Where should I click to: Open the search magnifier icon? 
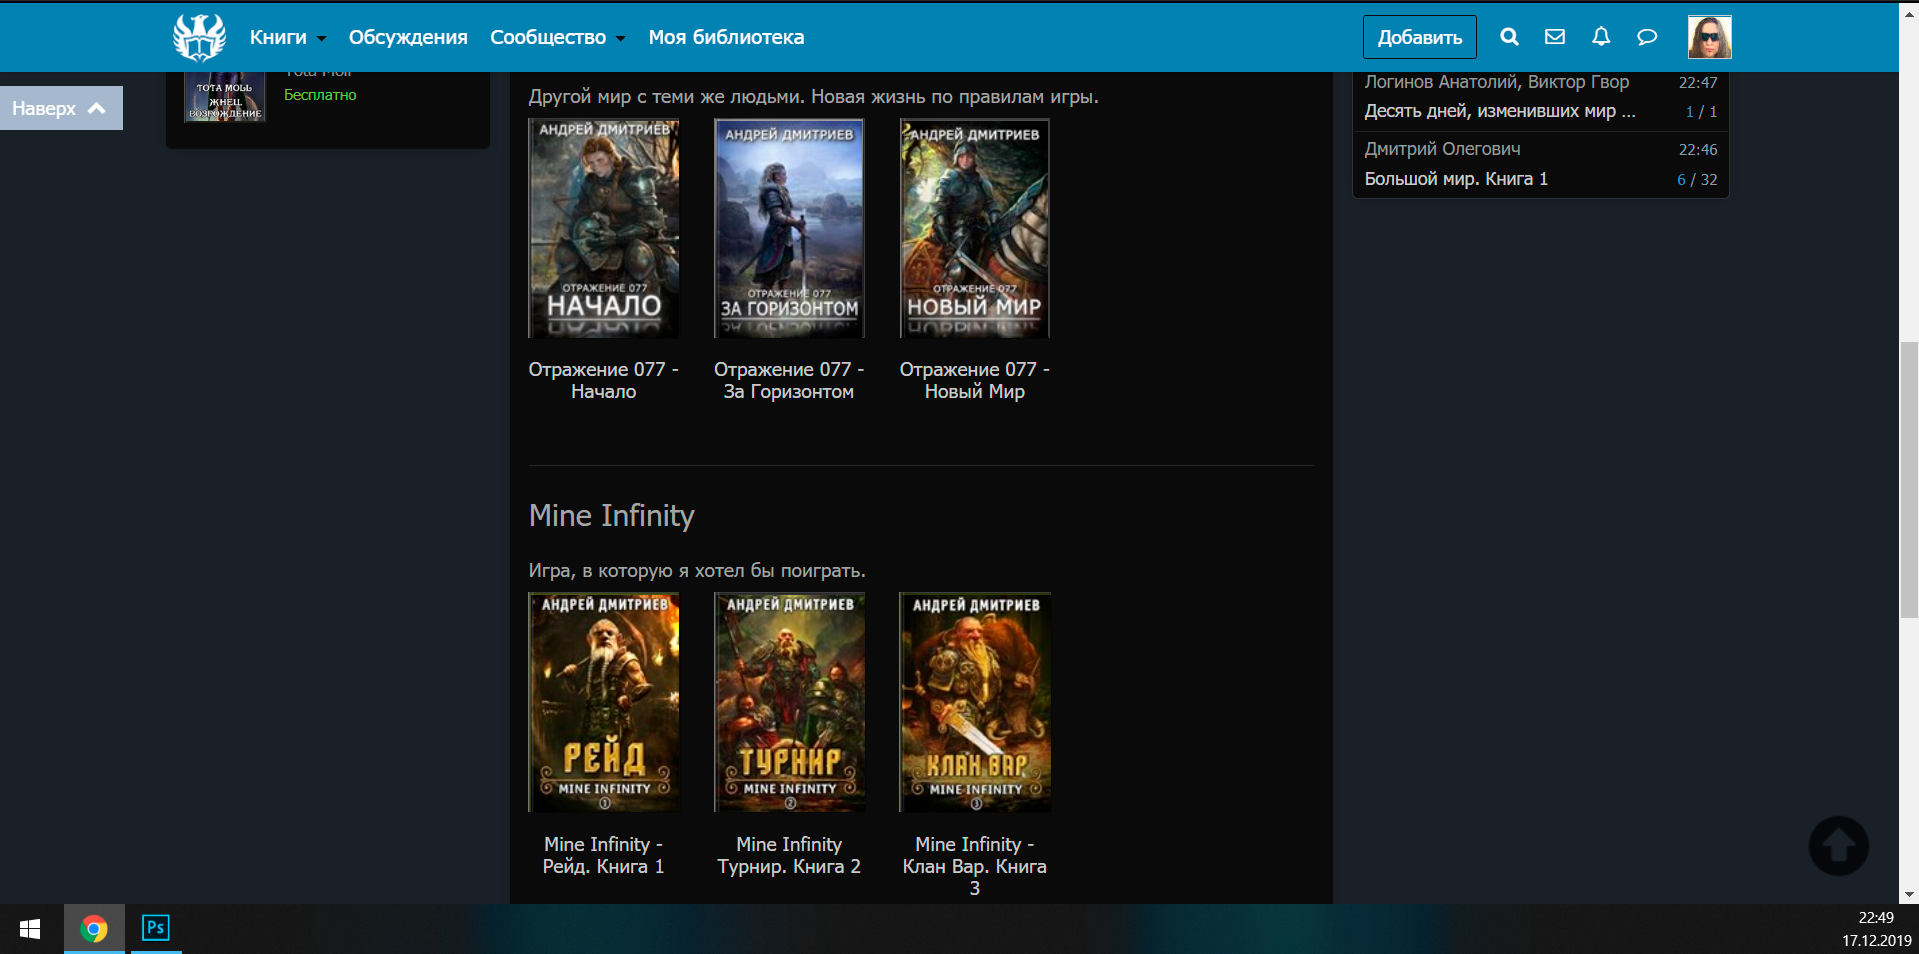click(x=1509, y=37)
